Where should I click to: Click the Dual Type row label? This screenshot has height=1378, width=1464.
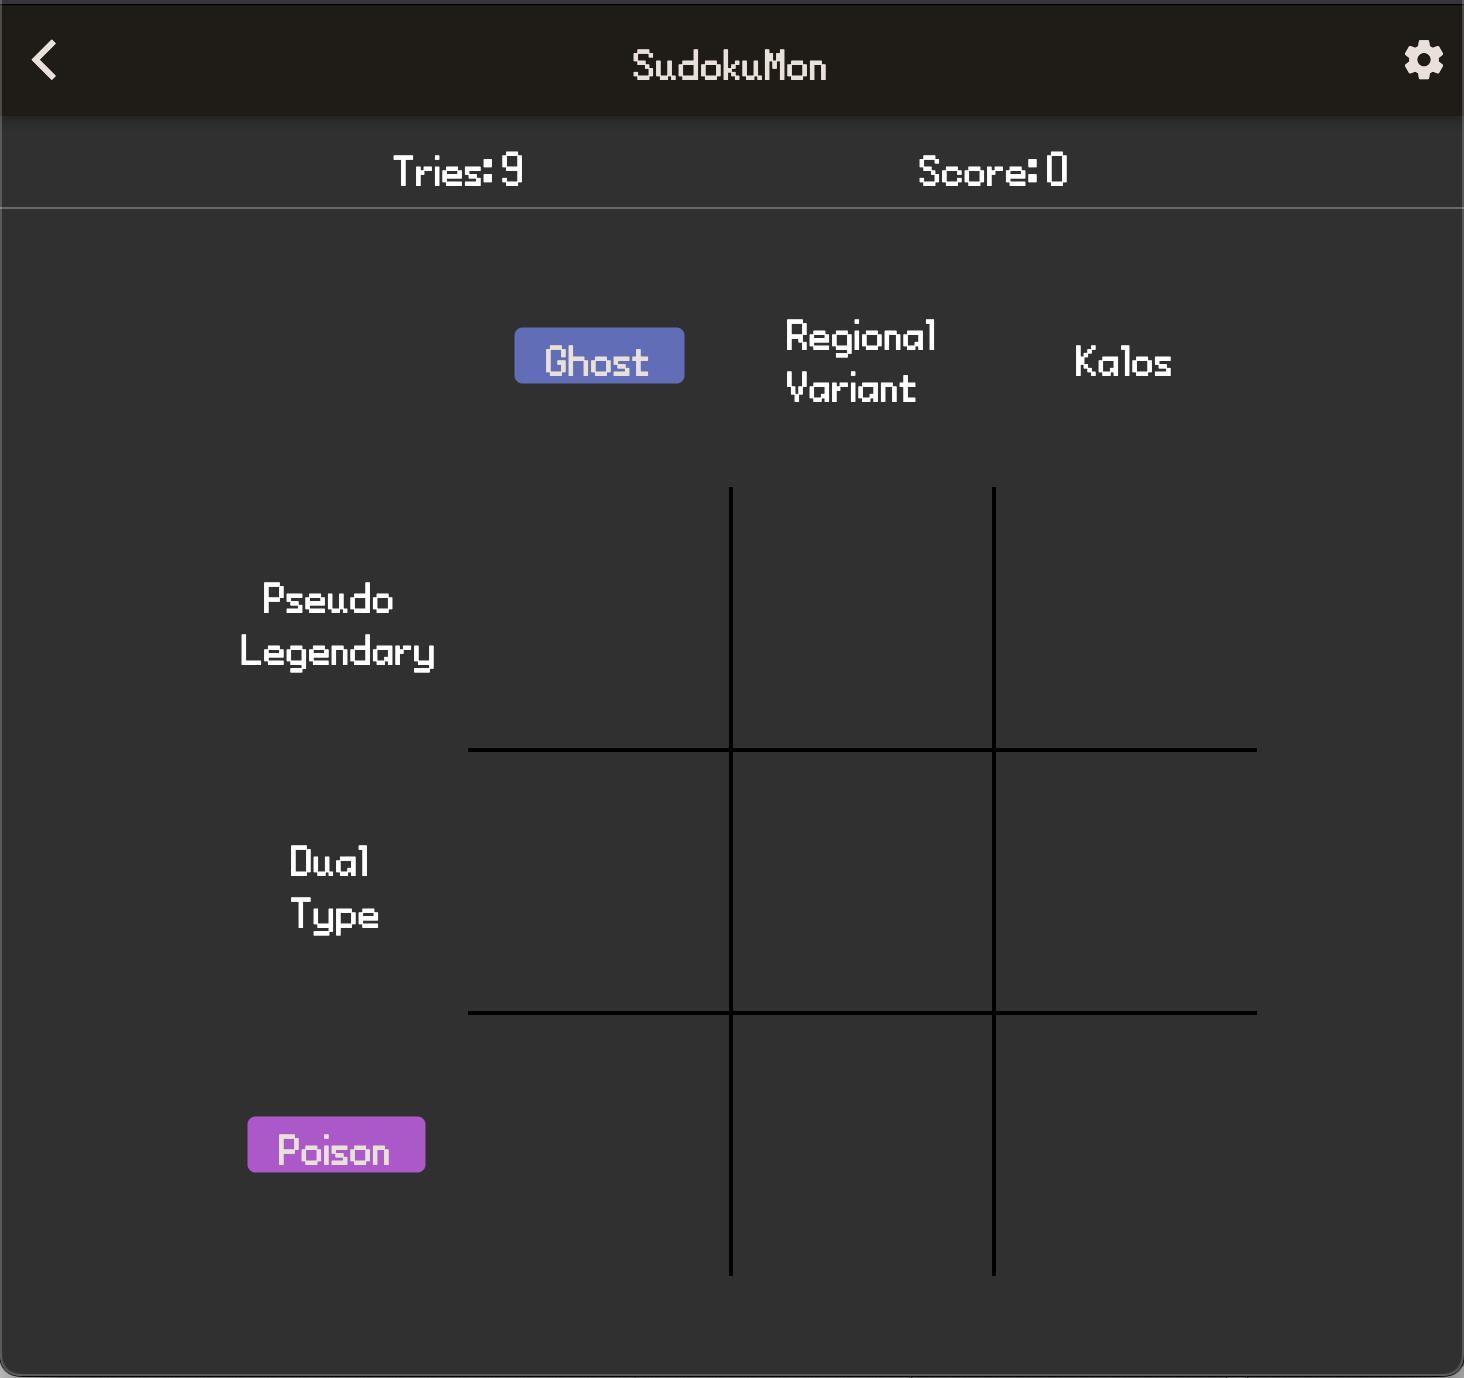click(x=334, y=888)
